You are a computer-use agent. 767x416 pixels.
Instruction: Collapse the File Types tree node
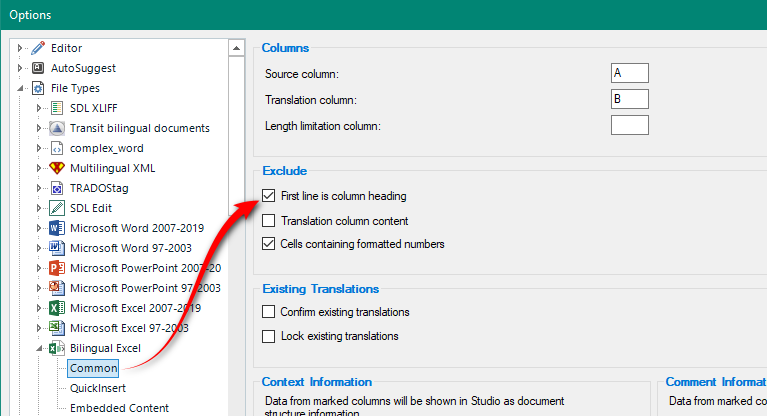pyautogui.click(x=20, y=89)
